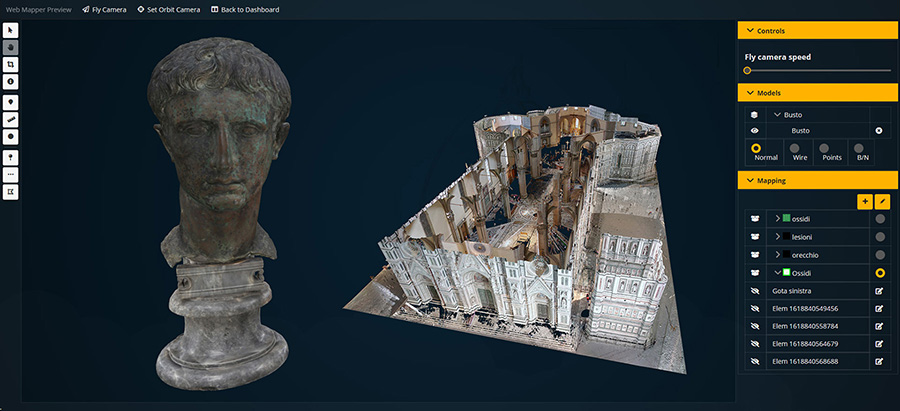Click the active Ossidi mapping radio
The width and height of the screenshot is (900, 411).
tap(880, 273)
